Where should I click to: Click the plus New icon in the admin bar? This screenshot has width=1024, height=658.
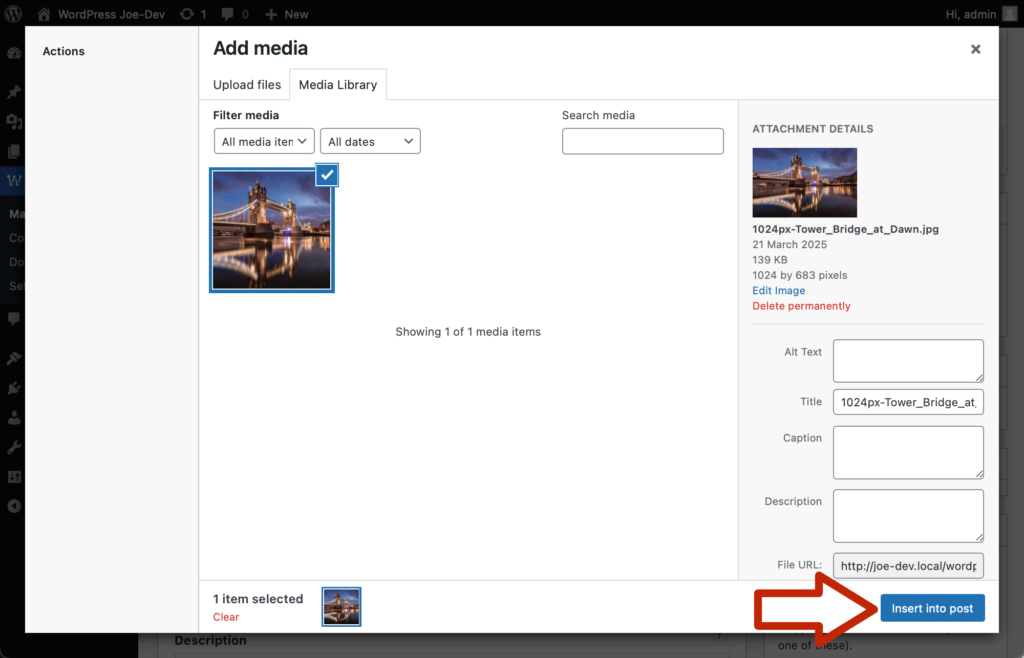[271, 14]
